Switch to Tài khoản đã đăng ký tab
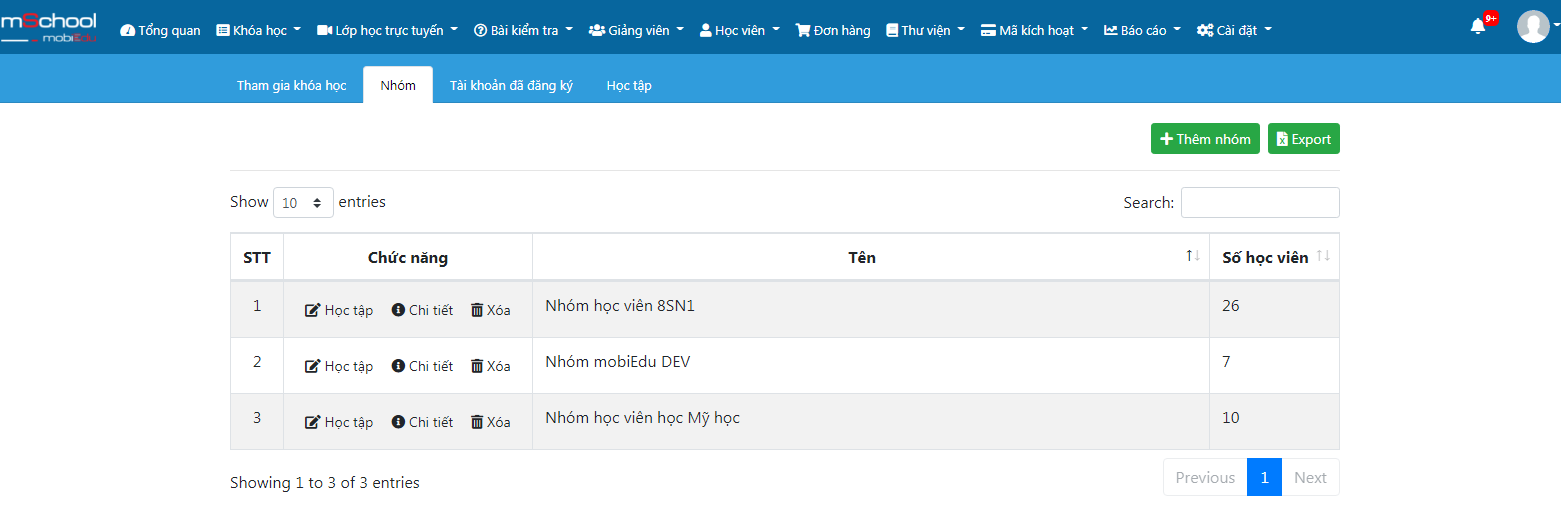This screenshot has width=1561, height=524. [x=511, y=85]
